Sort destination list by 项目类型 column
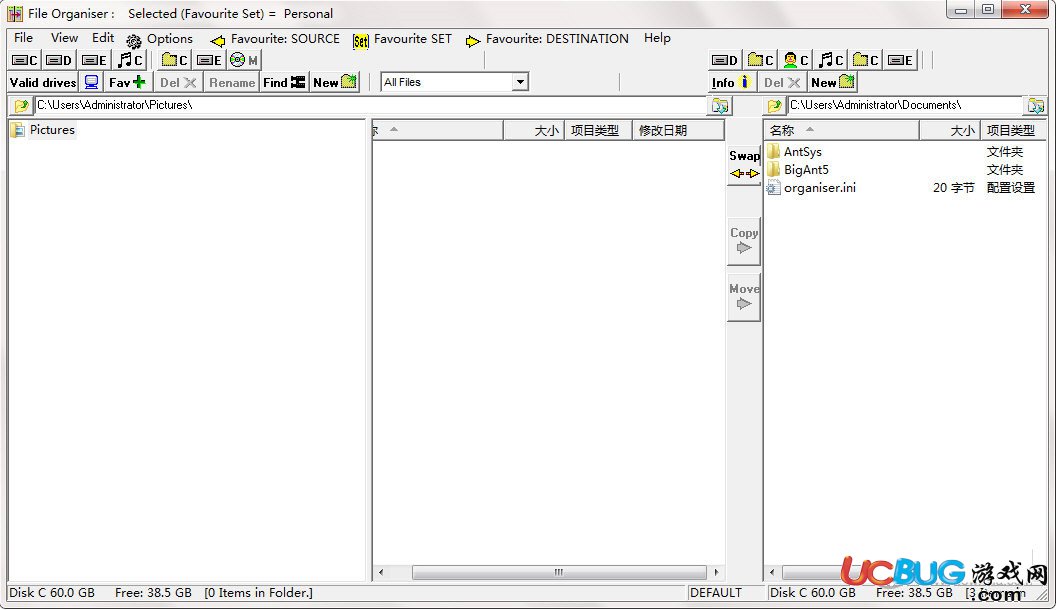 1013,131
